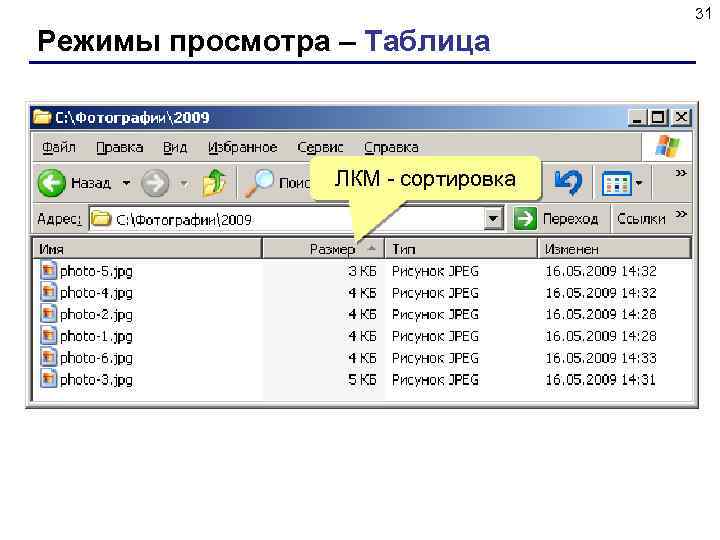
Task: Click the blue Undo arrow icon
Action: [568, 183]
